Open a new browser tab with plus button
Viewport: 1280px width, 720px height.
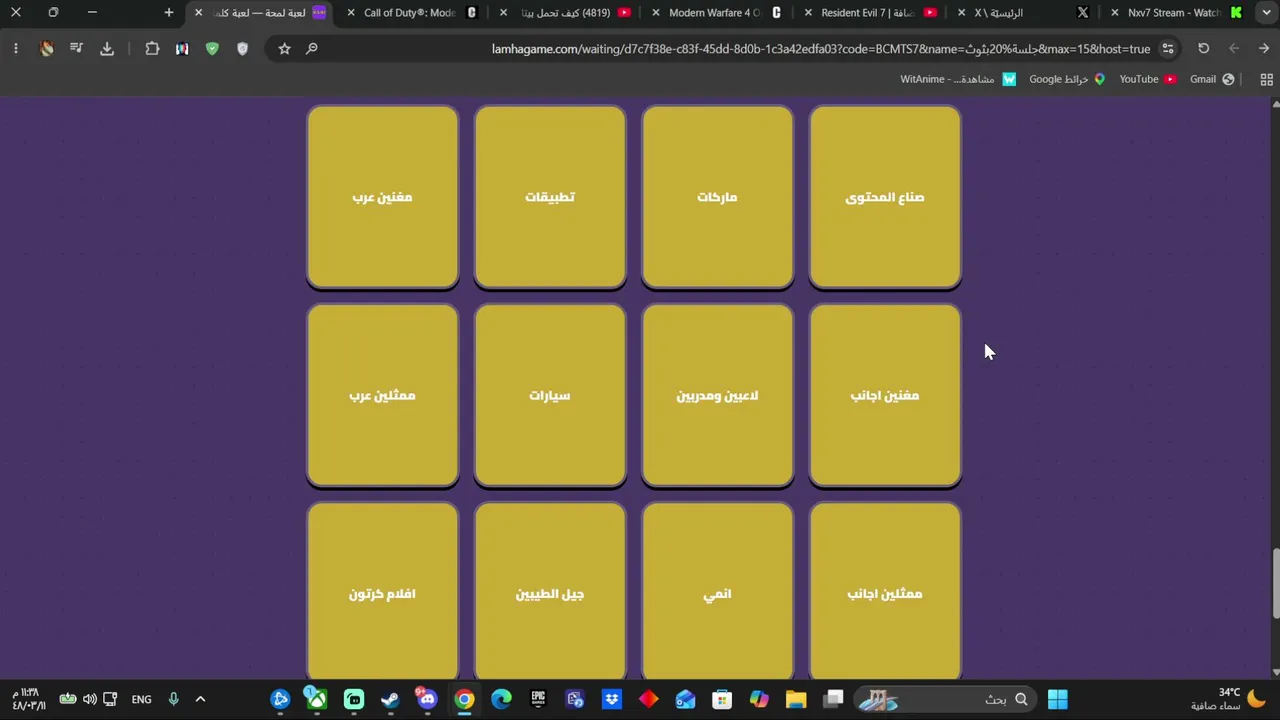[169, 12]
